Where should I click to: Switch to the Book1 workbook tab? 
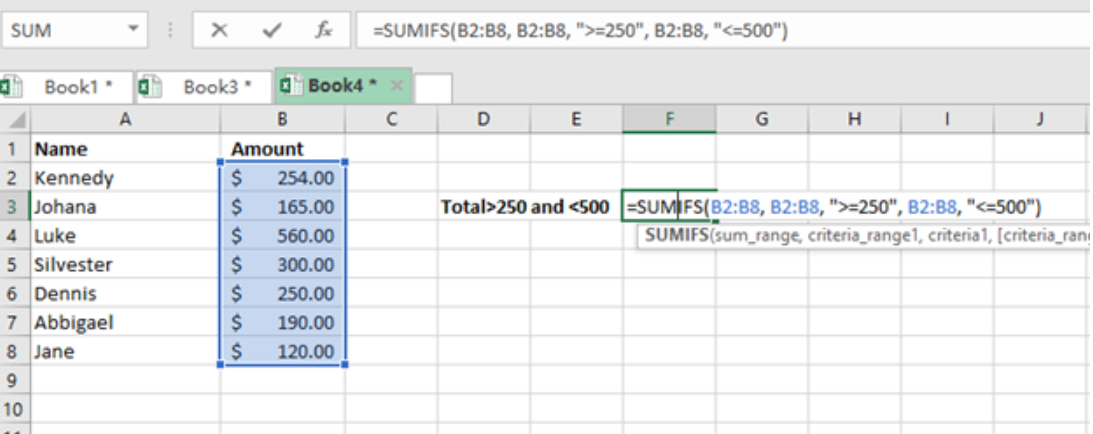66,87
